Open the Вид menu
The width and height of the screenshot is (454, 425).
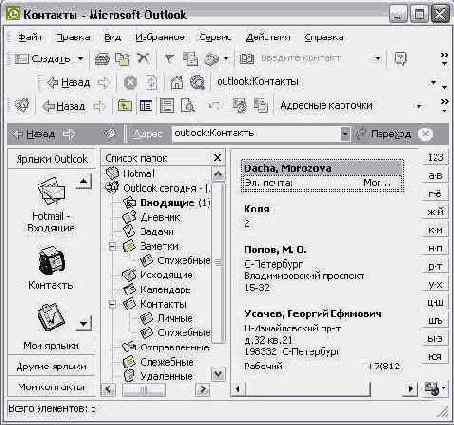[x=112, y=37]
